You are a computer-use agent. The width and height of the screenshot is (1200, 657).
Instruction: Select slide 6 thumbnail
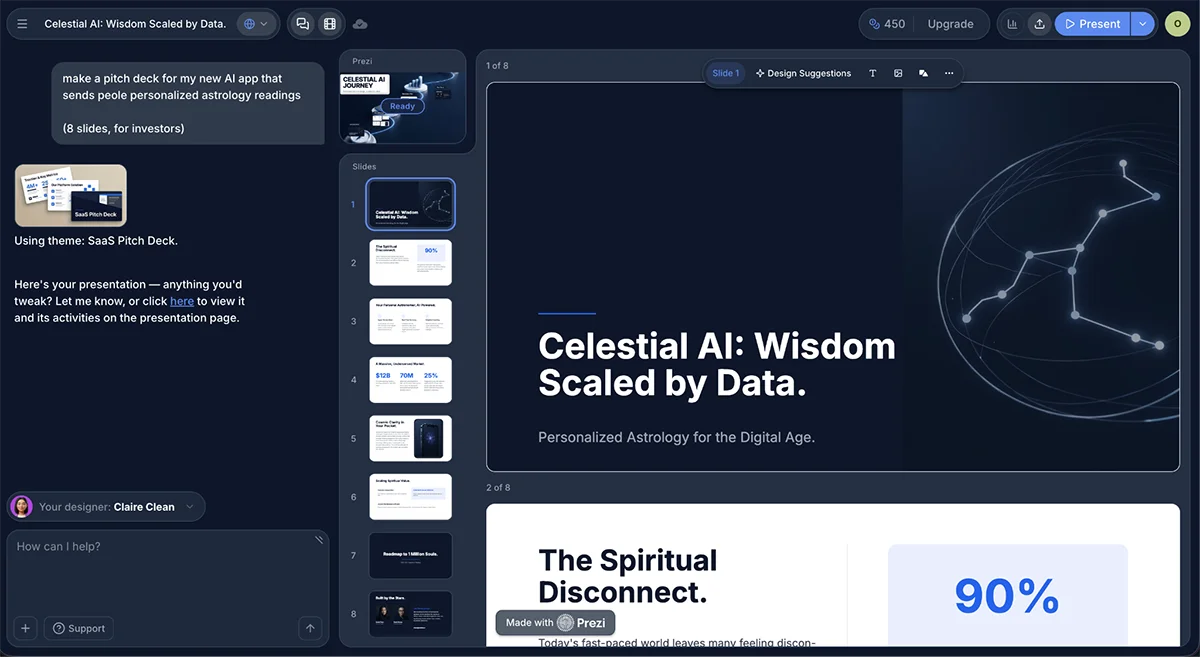click(411, 497)
